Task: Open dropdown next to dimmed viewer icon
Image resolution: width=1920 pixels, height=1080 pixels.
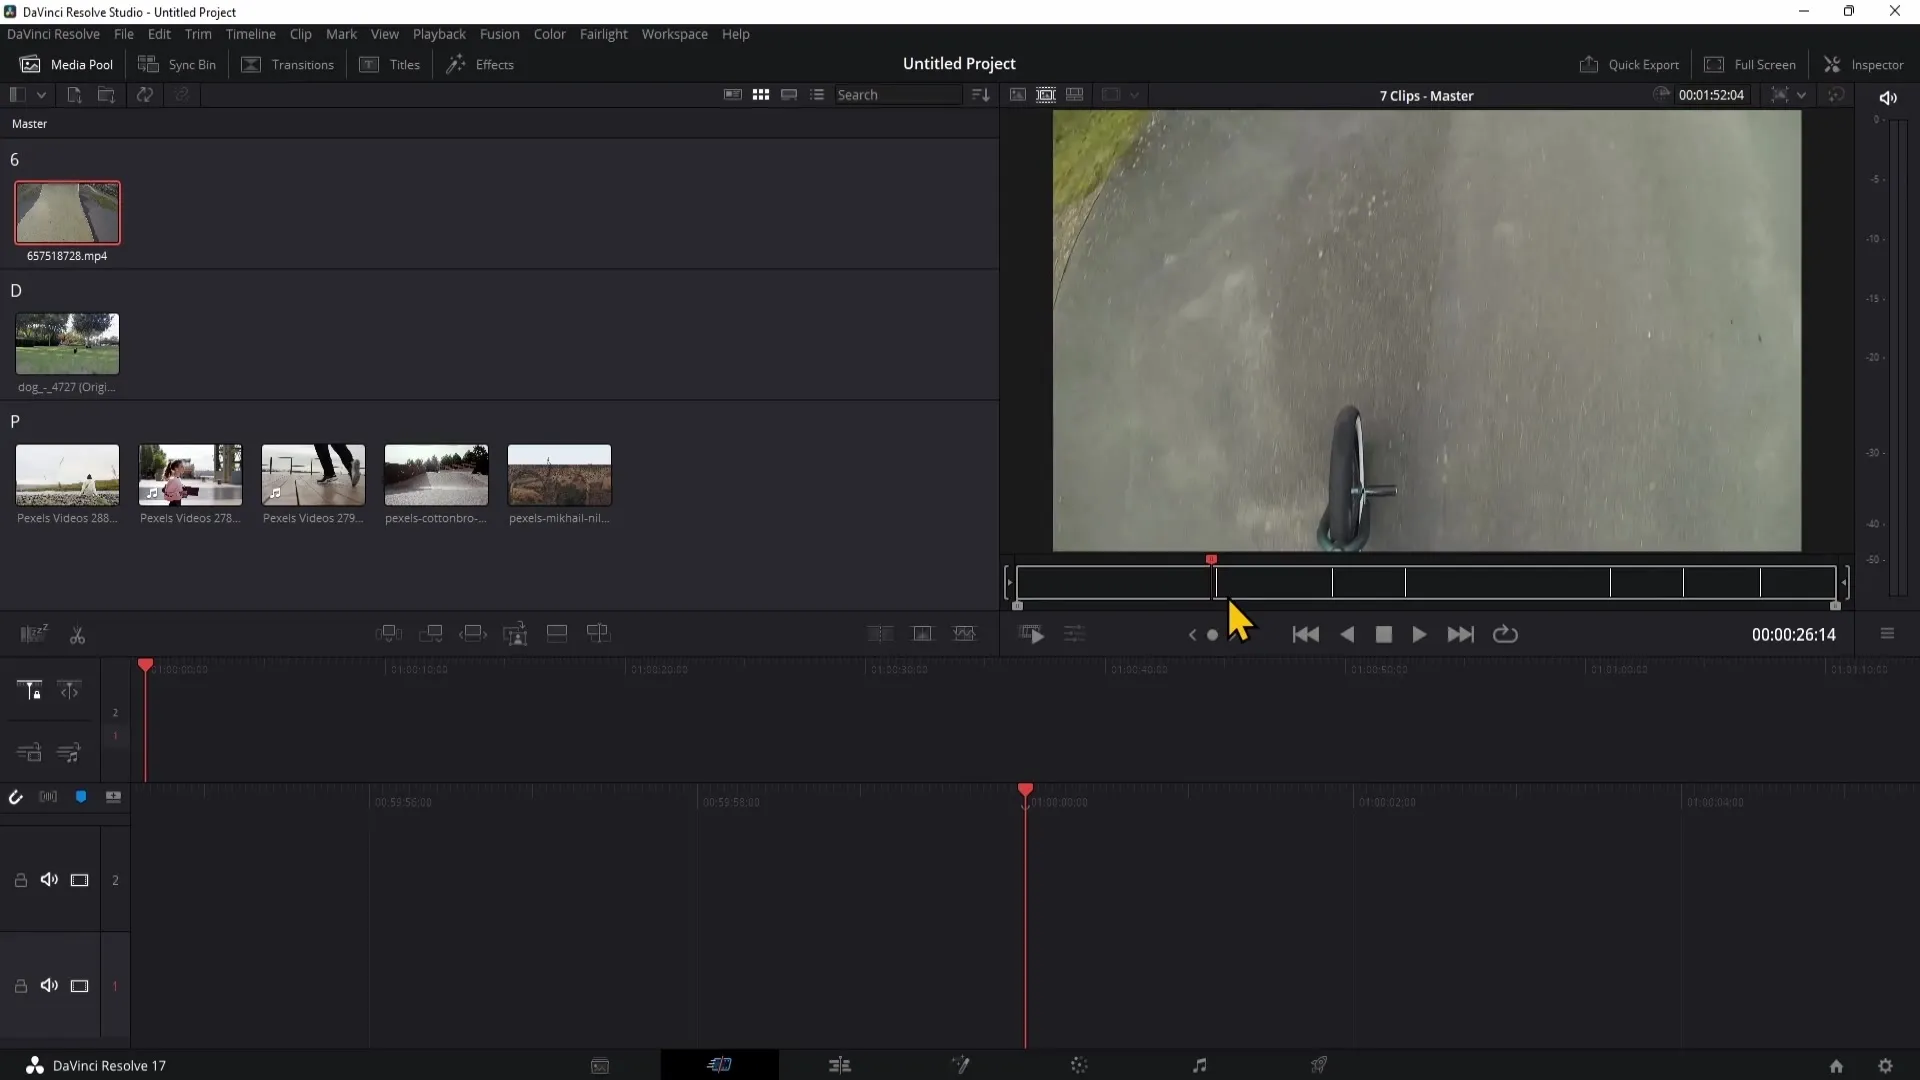Action: tap(1134, 96)
